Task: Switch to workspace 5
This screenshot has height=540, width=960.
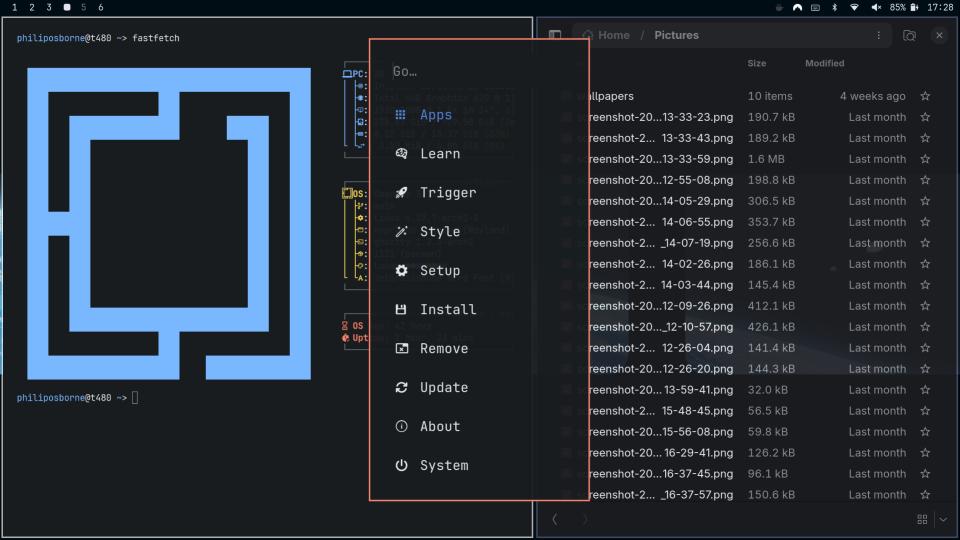Action: (83, 7)
